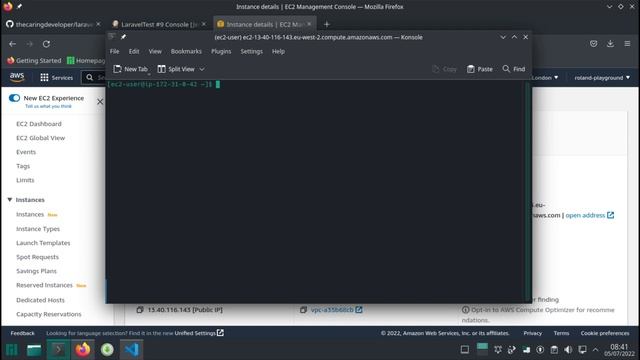Open the File menu in Konsole
Viewport: 640px width, 360px height.
click(x=114, y=51)
